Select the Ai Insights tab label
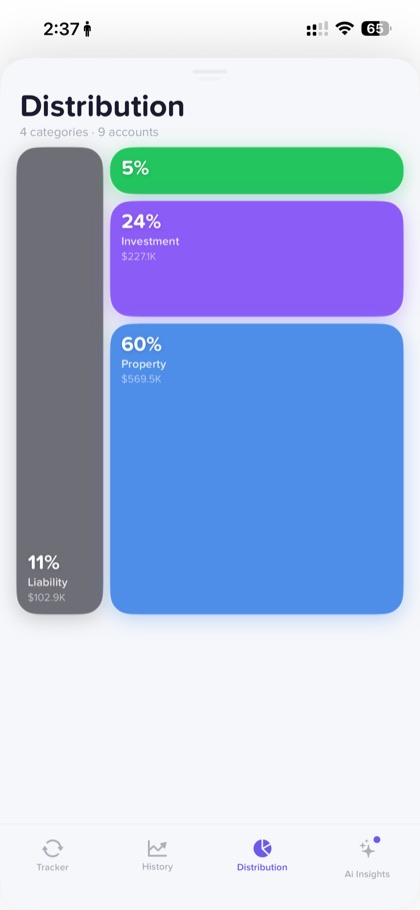 (x=367, y=874)
